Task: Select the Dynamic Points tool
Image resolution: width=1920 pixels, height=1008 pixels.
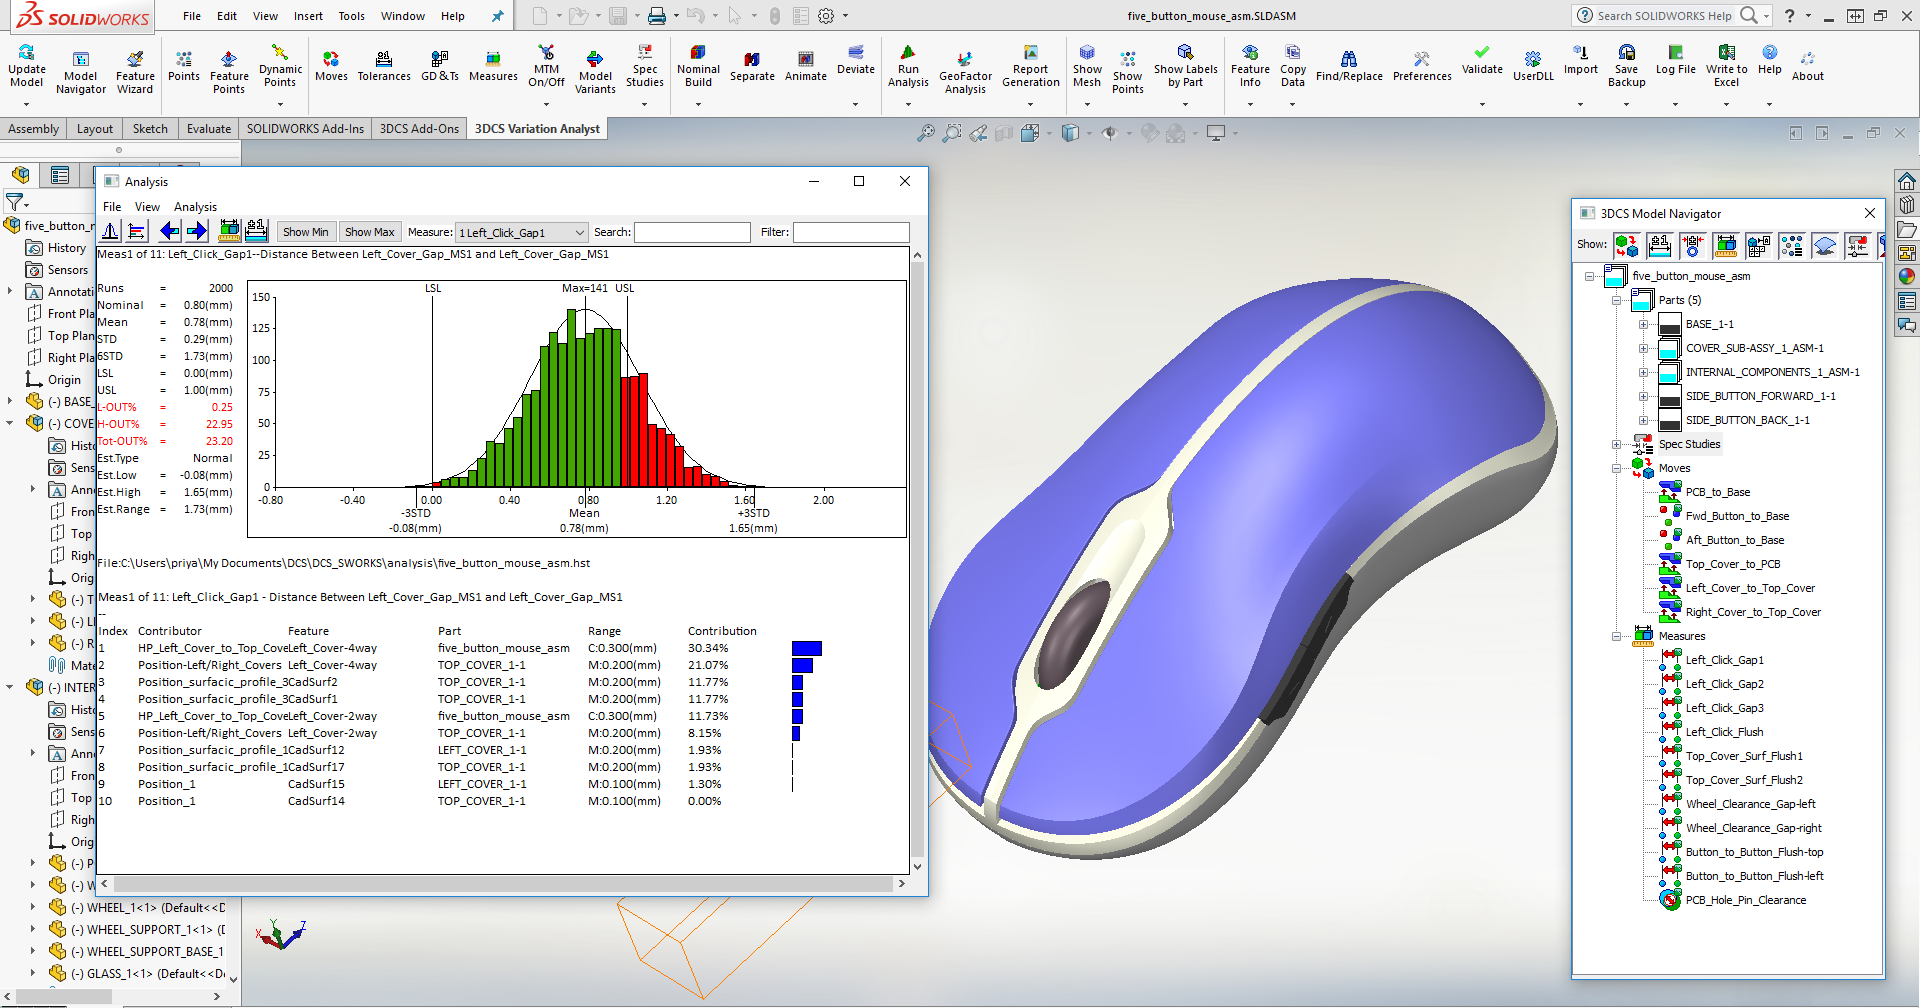Action: (x=280, y=68)
